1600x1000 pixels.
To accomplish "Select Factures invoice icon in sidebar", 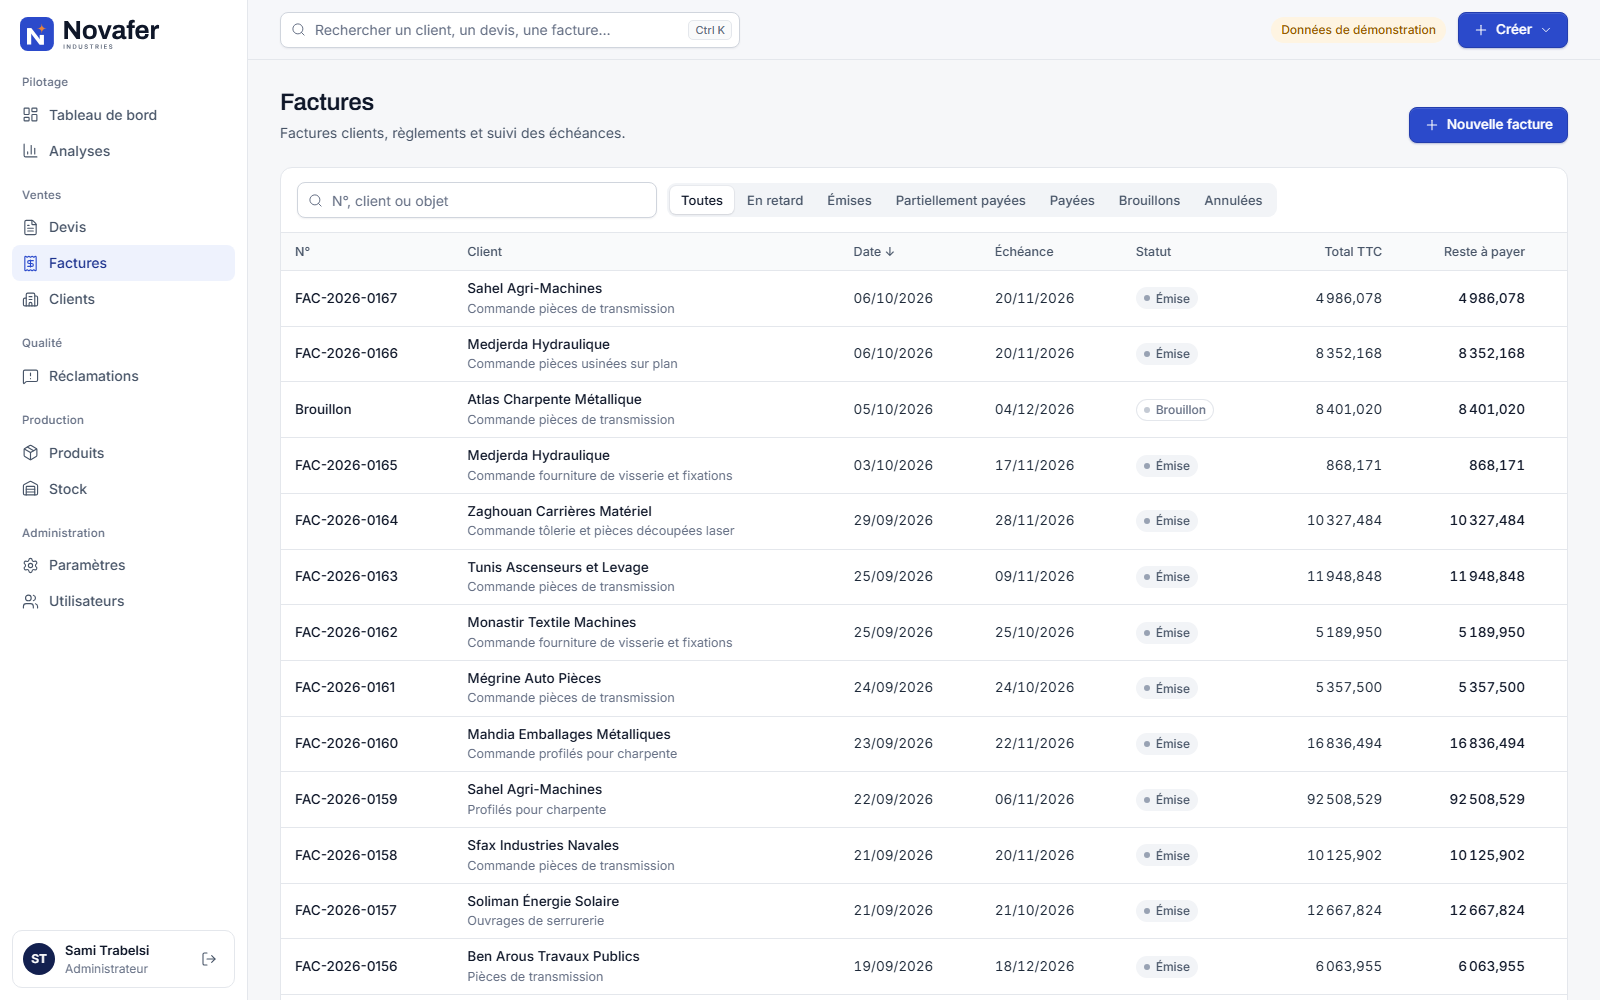I will [x=31, y=263].
